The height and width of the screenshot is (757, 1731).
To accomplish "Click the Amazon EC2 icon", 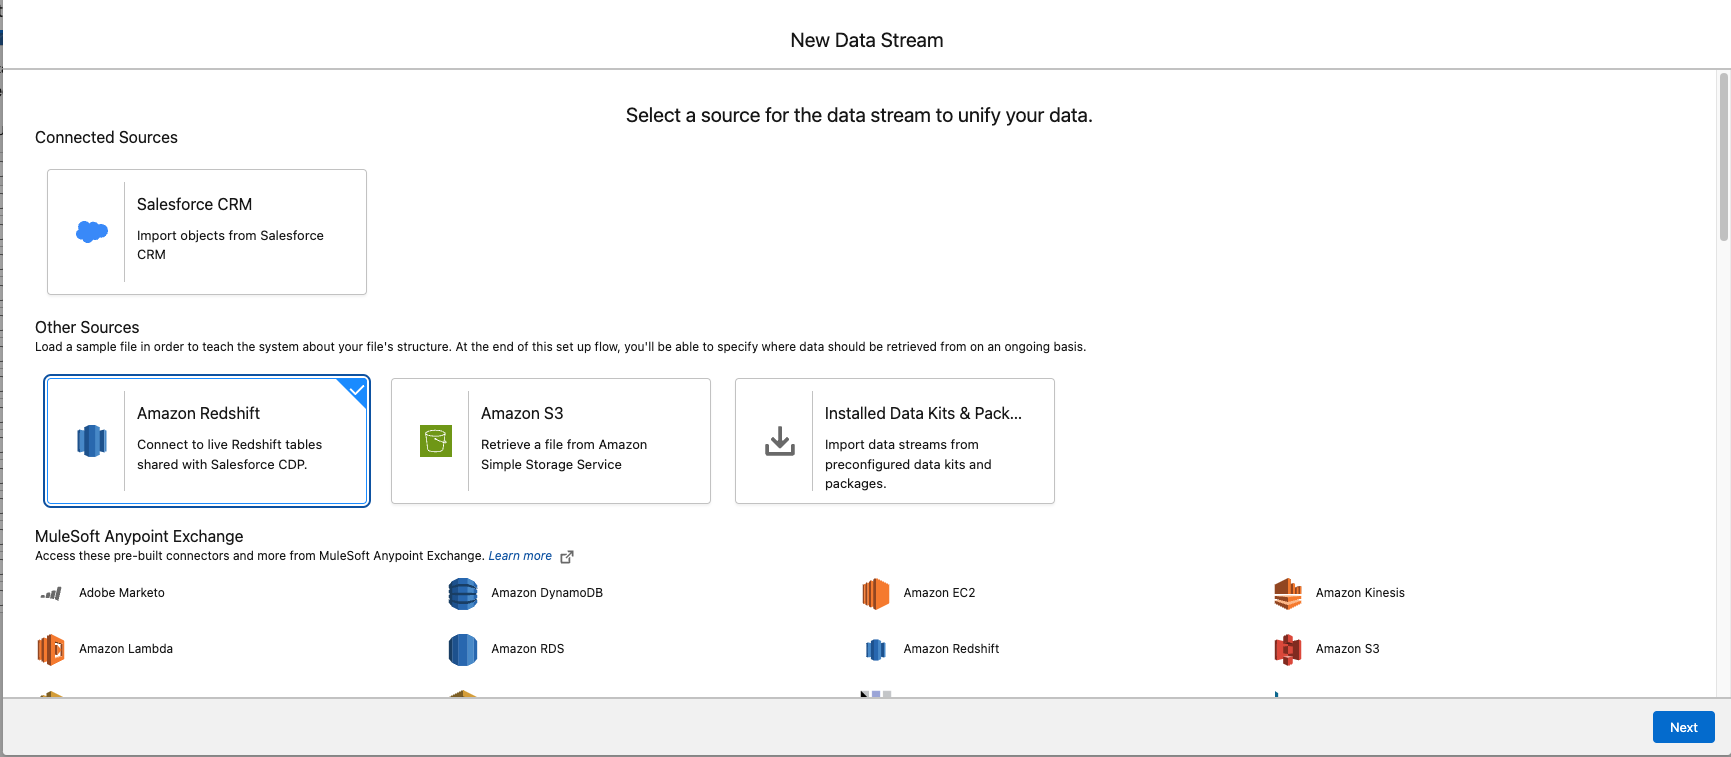I will tap(876, 594).
